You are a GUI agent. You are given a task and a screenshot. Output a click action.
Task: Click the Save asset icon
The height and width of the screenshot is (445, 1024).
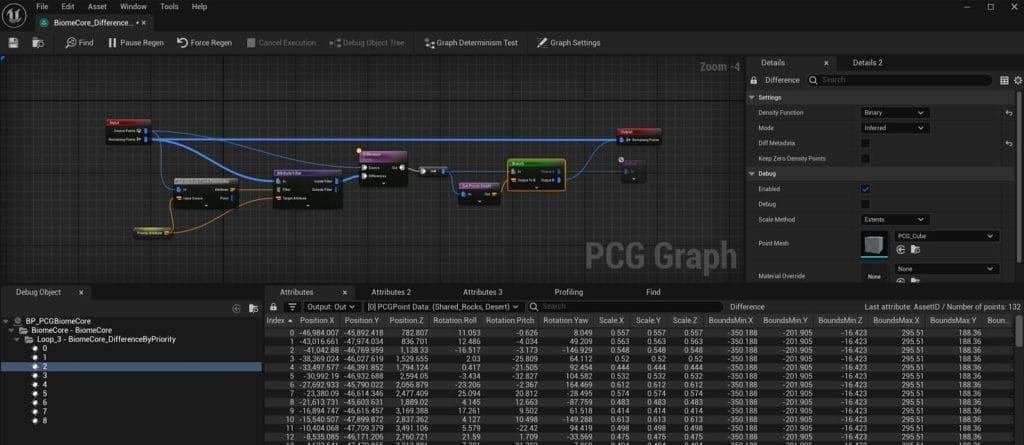tap(14, 43)
